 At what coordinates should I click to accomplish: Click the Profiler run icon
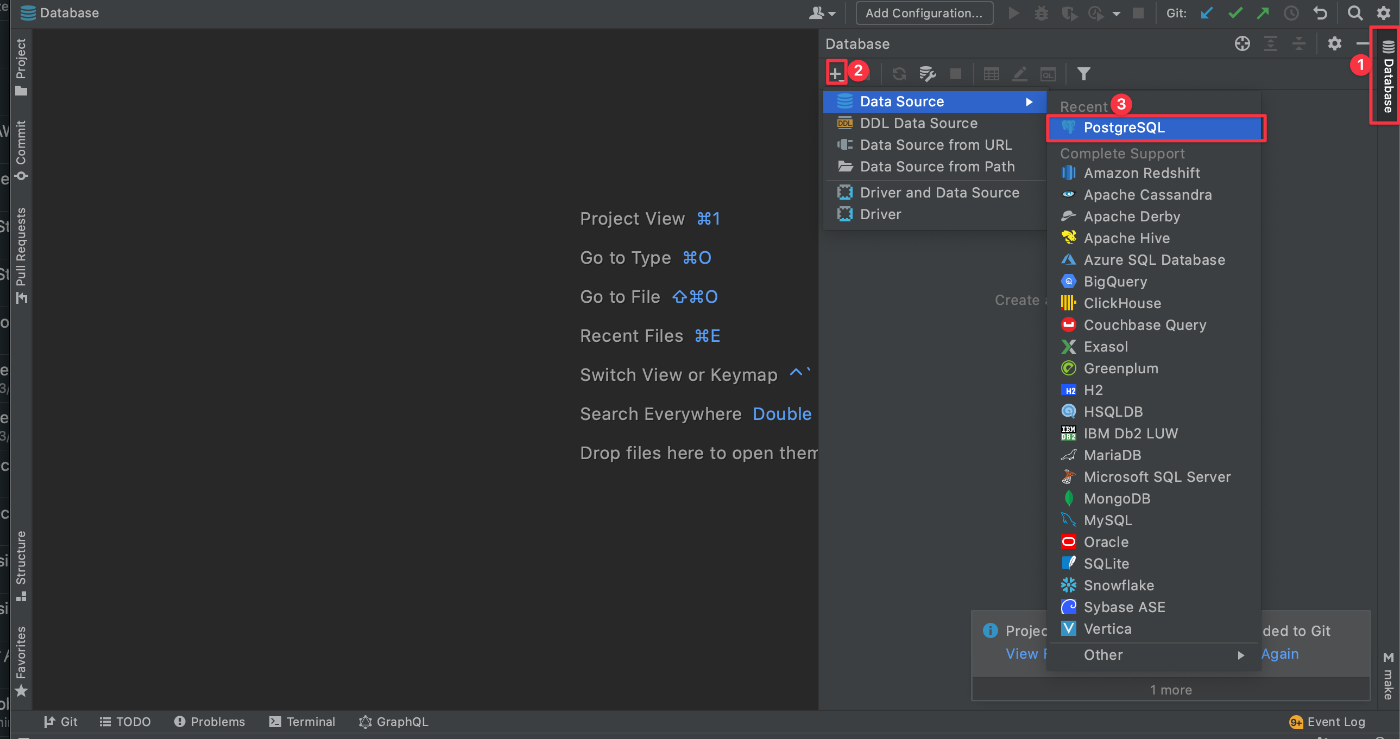tap(1094, 13)
